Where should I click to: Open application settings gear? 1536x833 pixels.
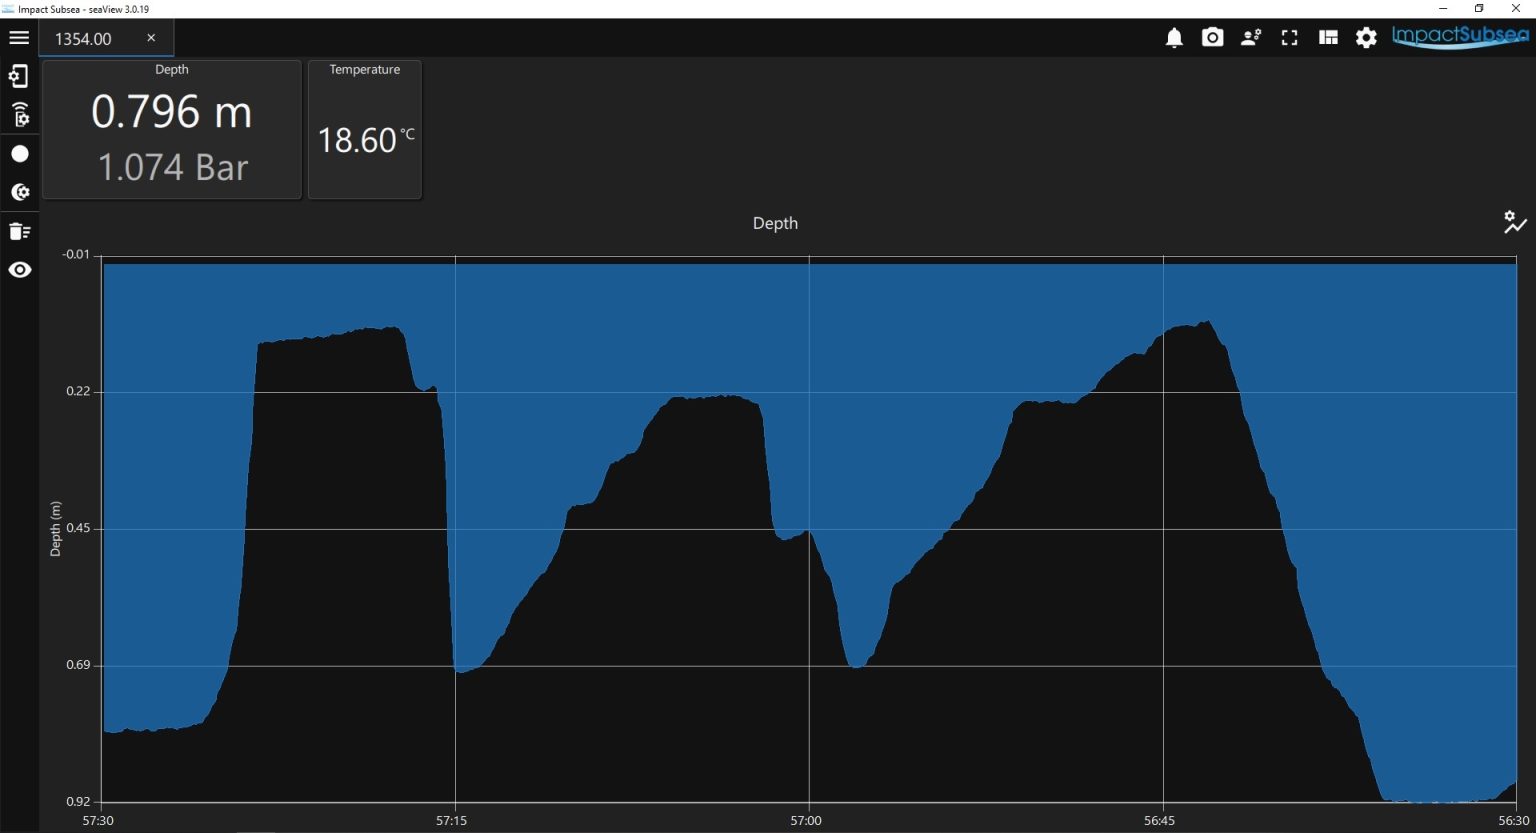tap(1366, 38)
